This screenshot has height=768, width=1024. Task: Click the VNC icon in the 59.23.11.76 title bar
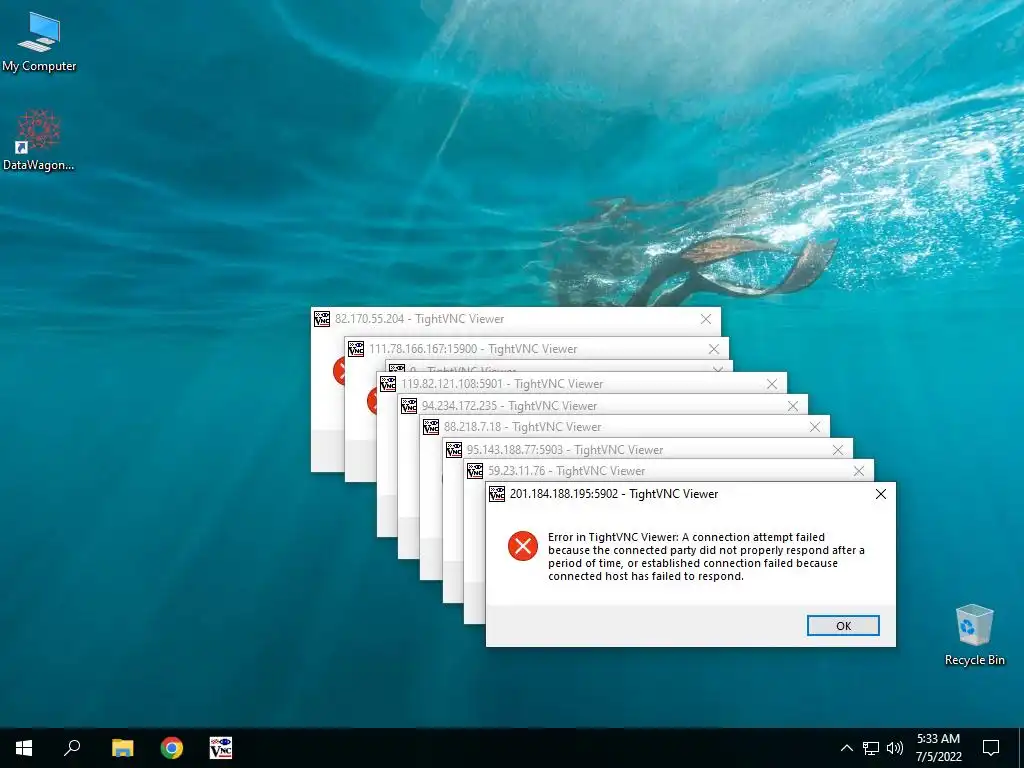click(x=475, y=471)
